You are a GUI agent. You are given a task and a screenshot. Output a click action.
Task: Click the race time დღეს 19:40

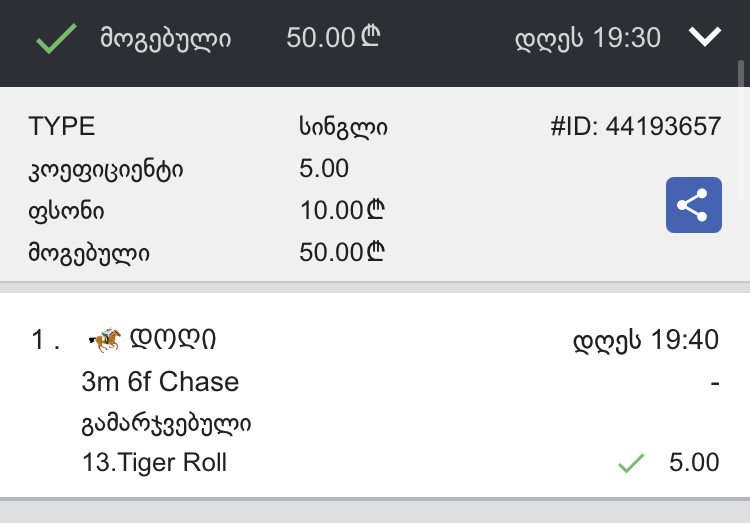pyautogui.click(x=645, y=340)
